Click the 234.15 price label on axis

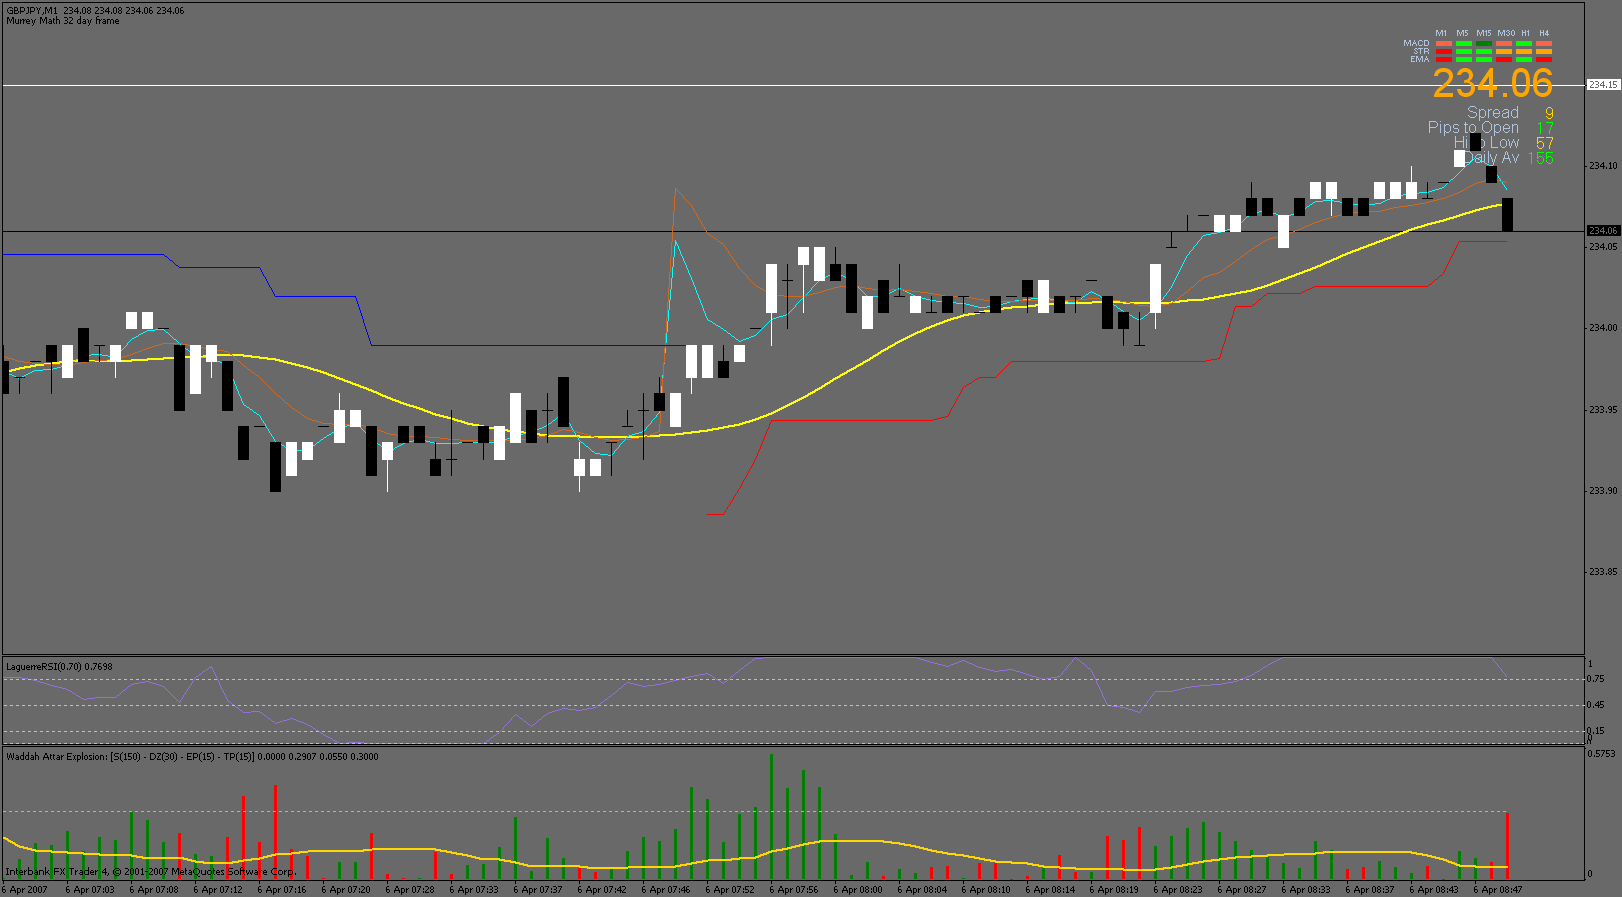coord(1603,85)
